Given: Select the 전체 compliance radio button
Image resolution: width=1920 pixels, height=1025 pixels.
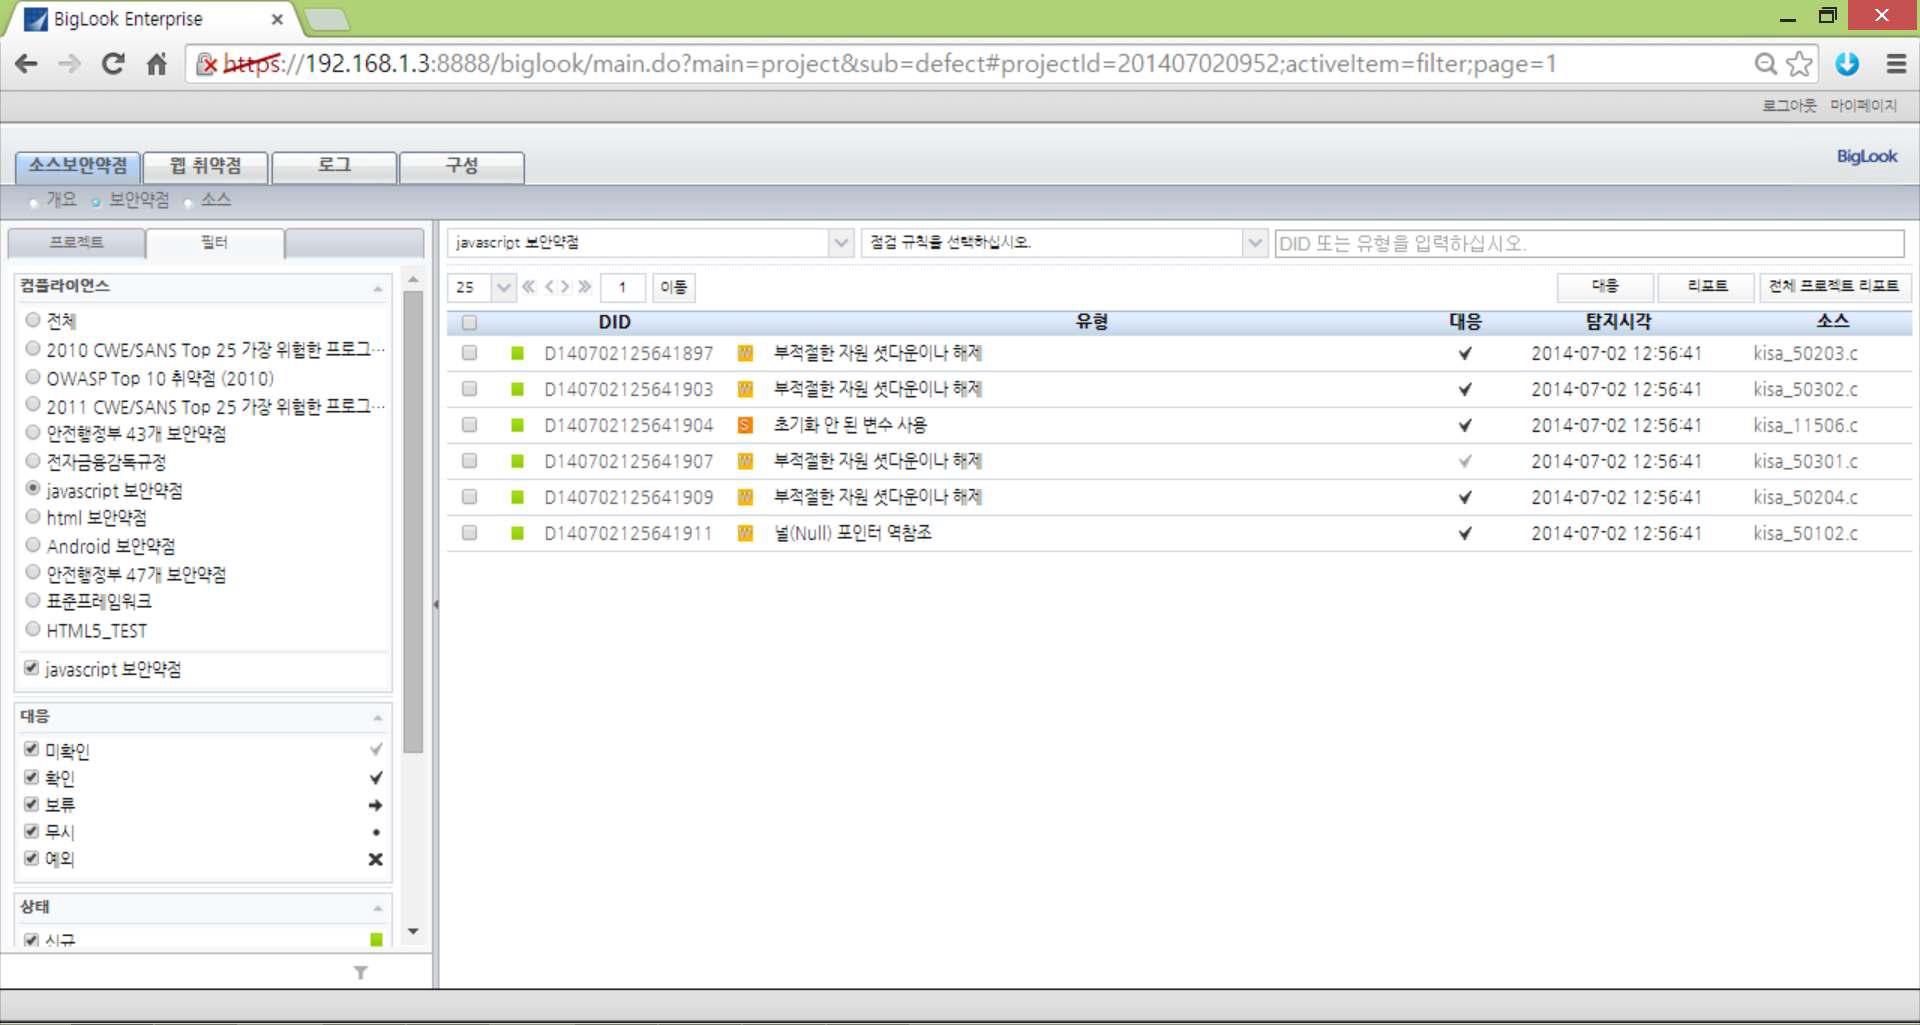Looking at the screenshot, I should 33,320.
